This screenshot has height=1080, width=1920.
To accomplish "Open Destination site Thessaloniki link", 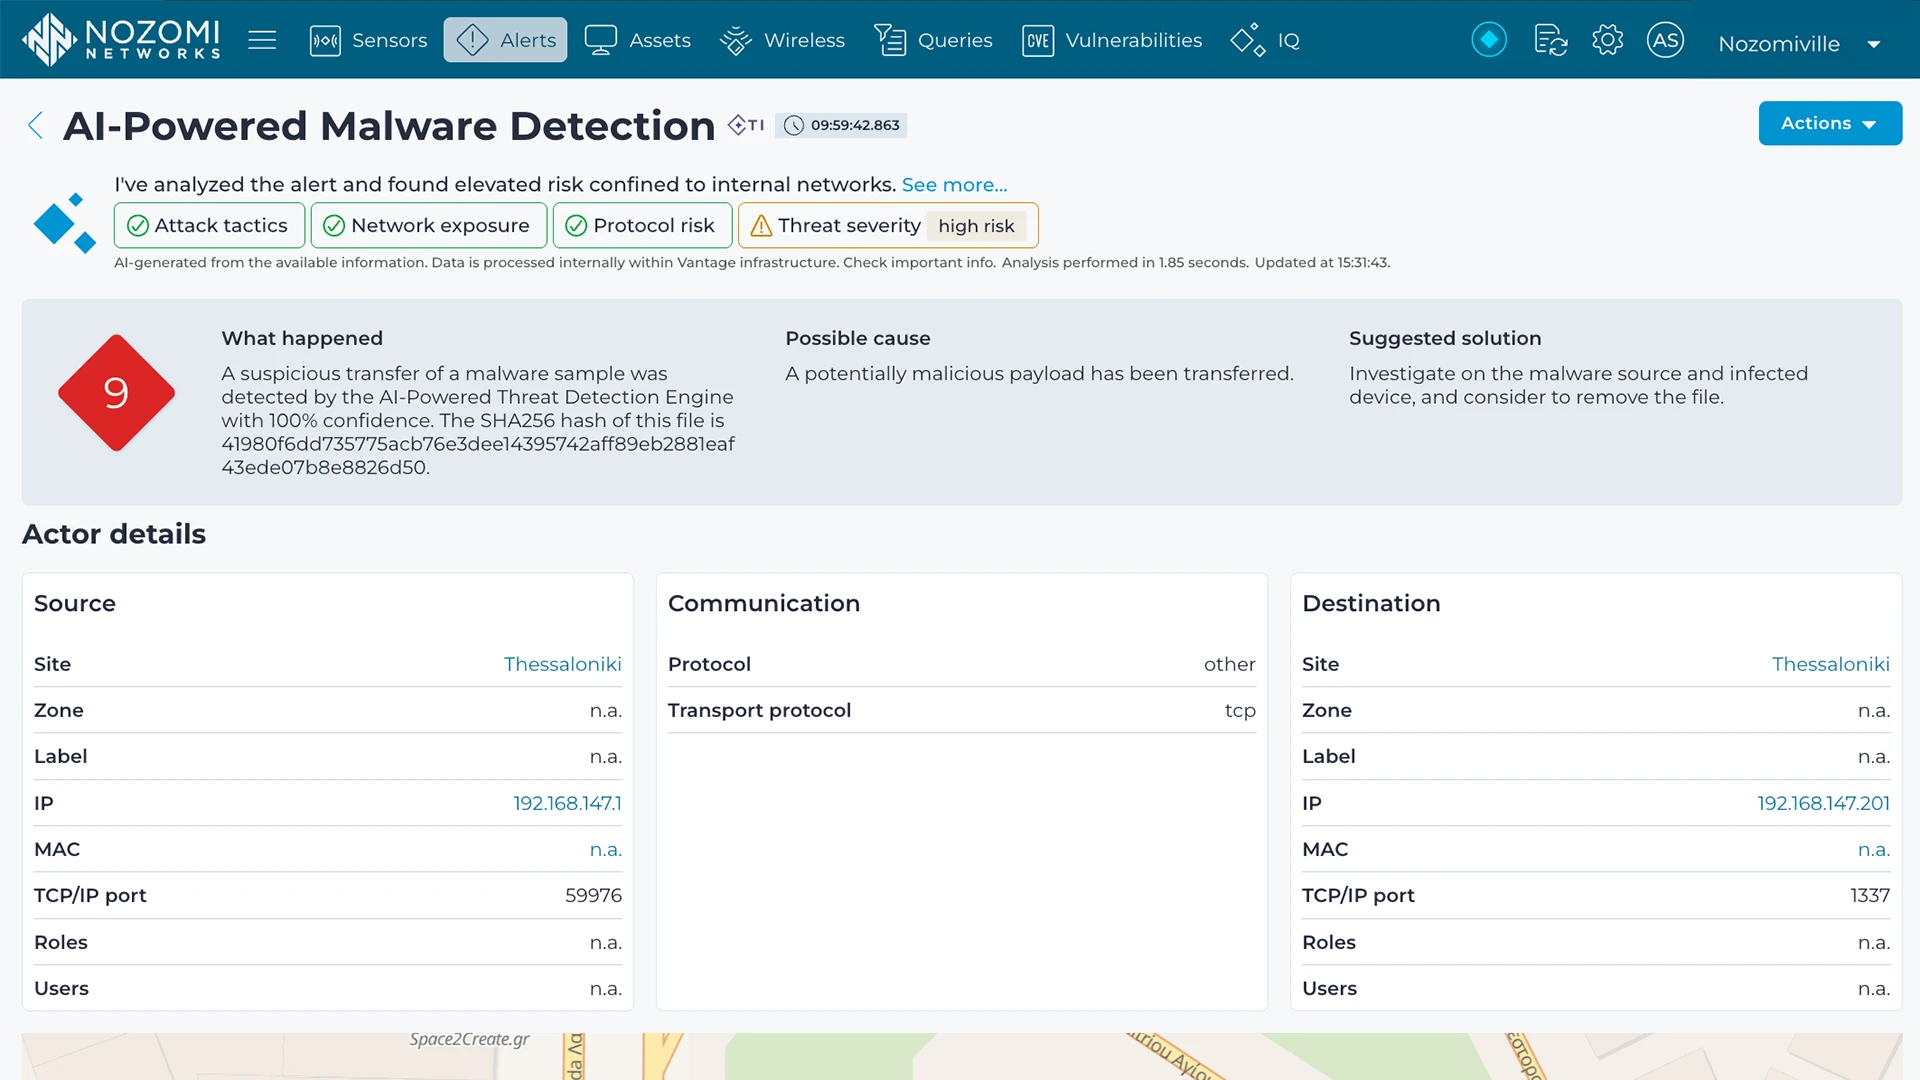I will pos(1830,664).
